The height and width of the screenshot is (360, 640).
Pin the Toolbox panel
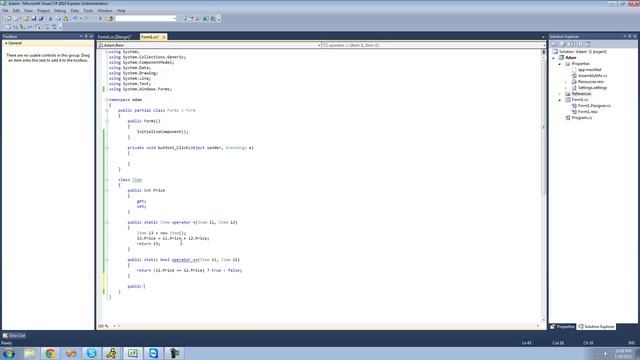pos(86,36)
